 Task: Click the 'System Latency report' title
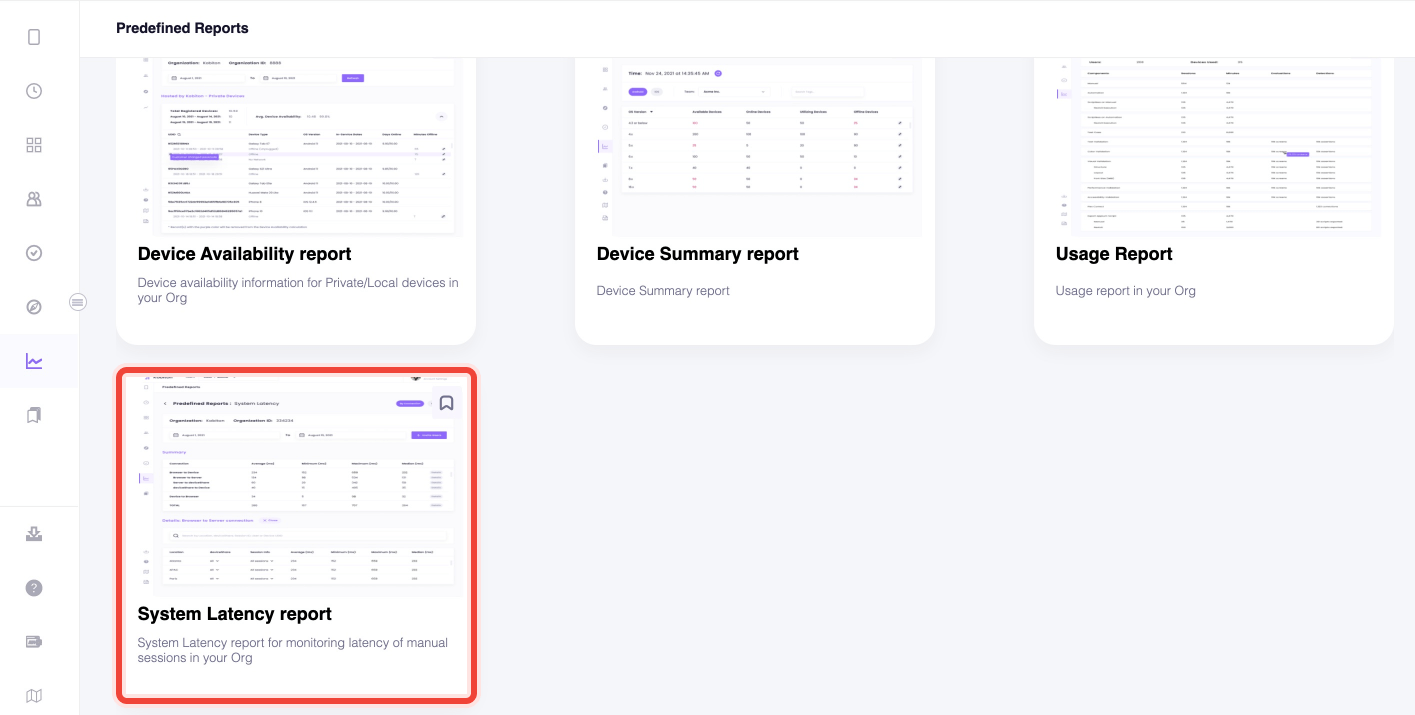[235, 614]
